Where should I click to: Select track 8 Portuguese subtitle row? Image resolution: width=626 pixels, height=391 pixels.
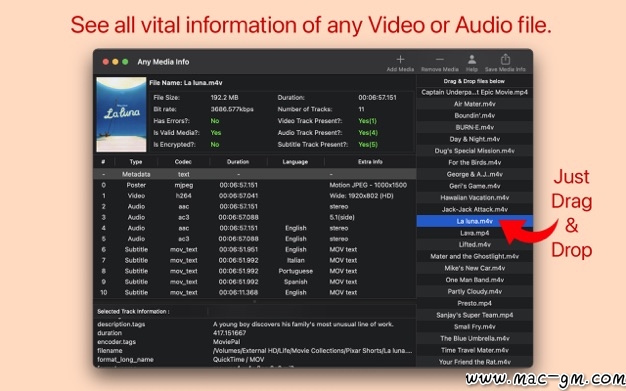(255, 271)
